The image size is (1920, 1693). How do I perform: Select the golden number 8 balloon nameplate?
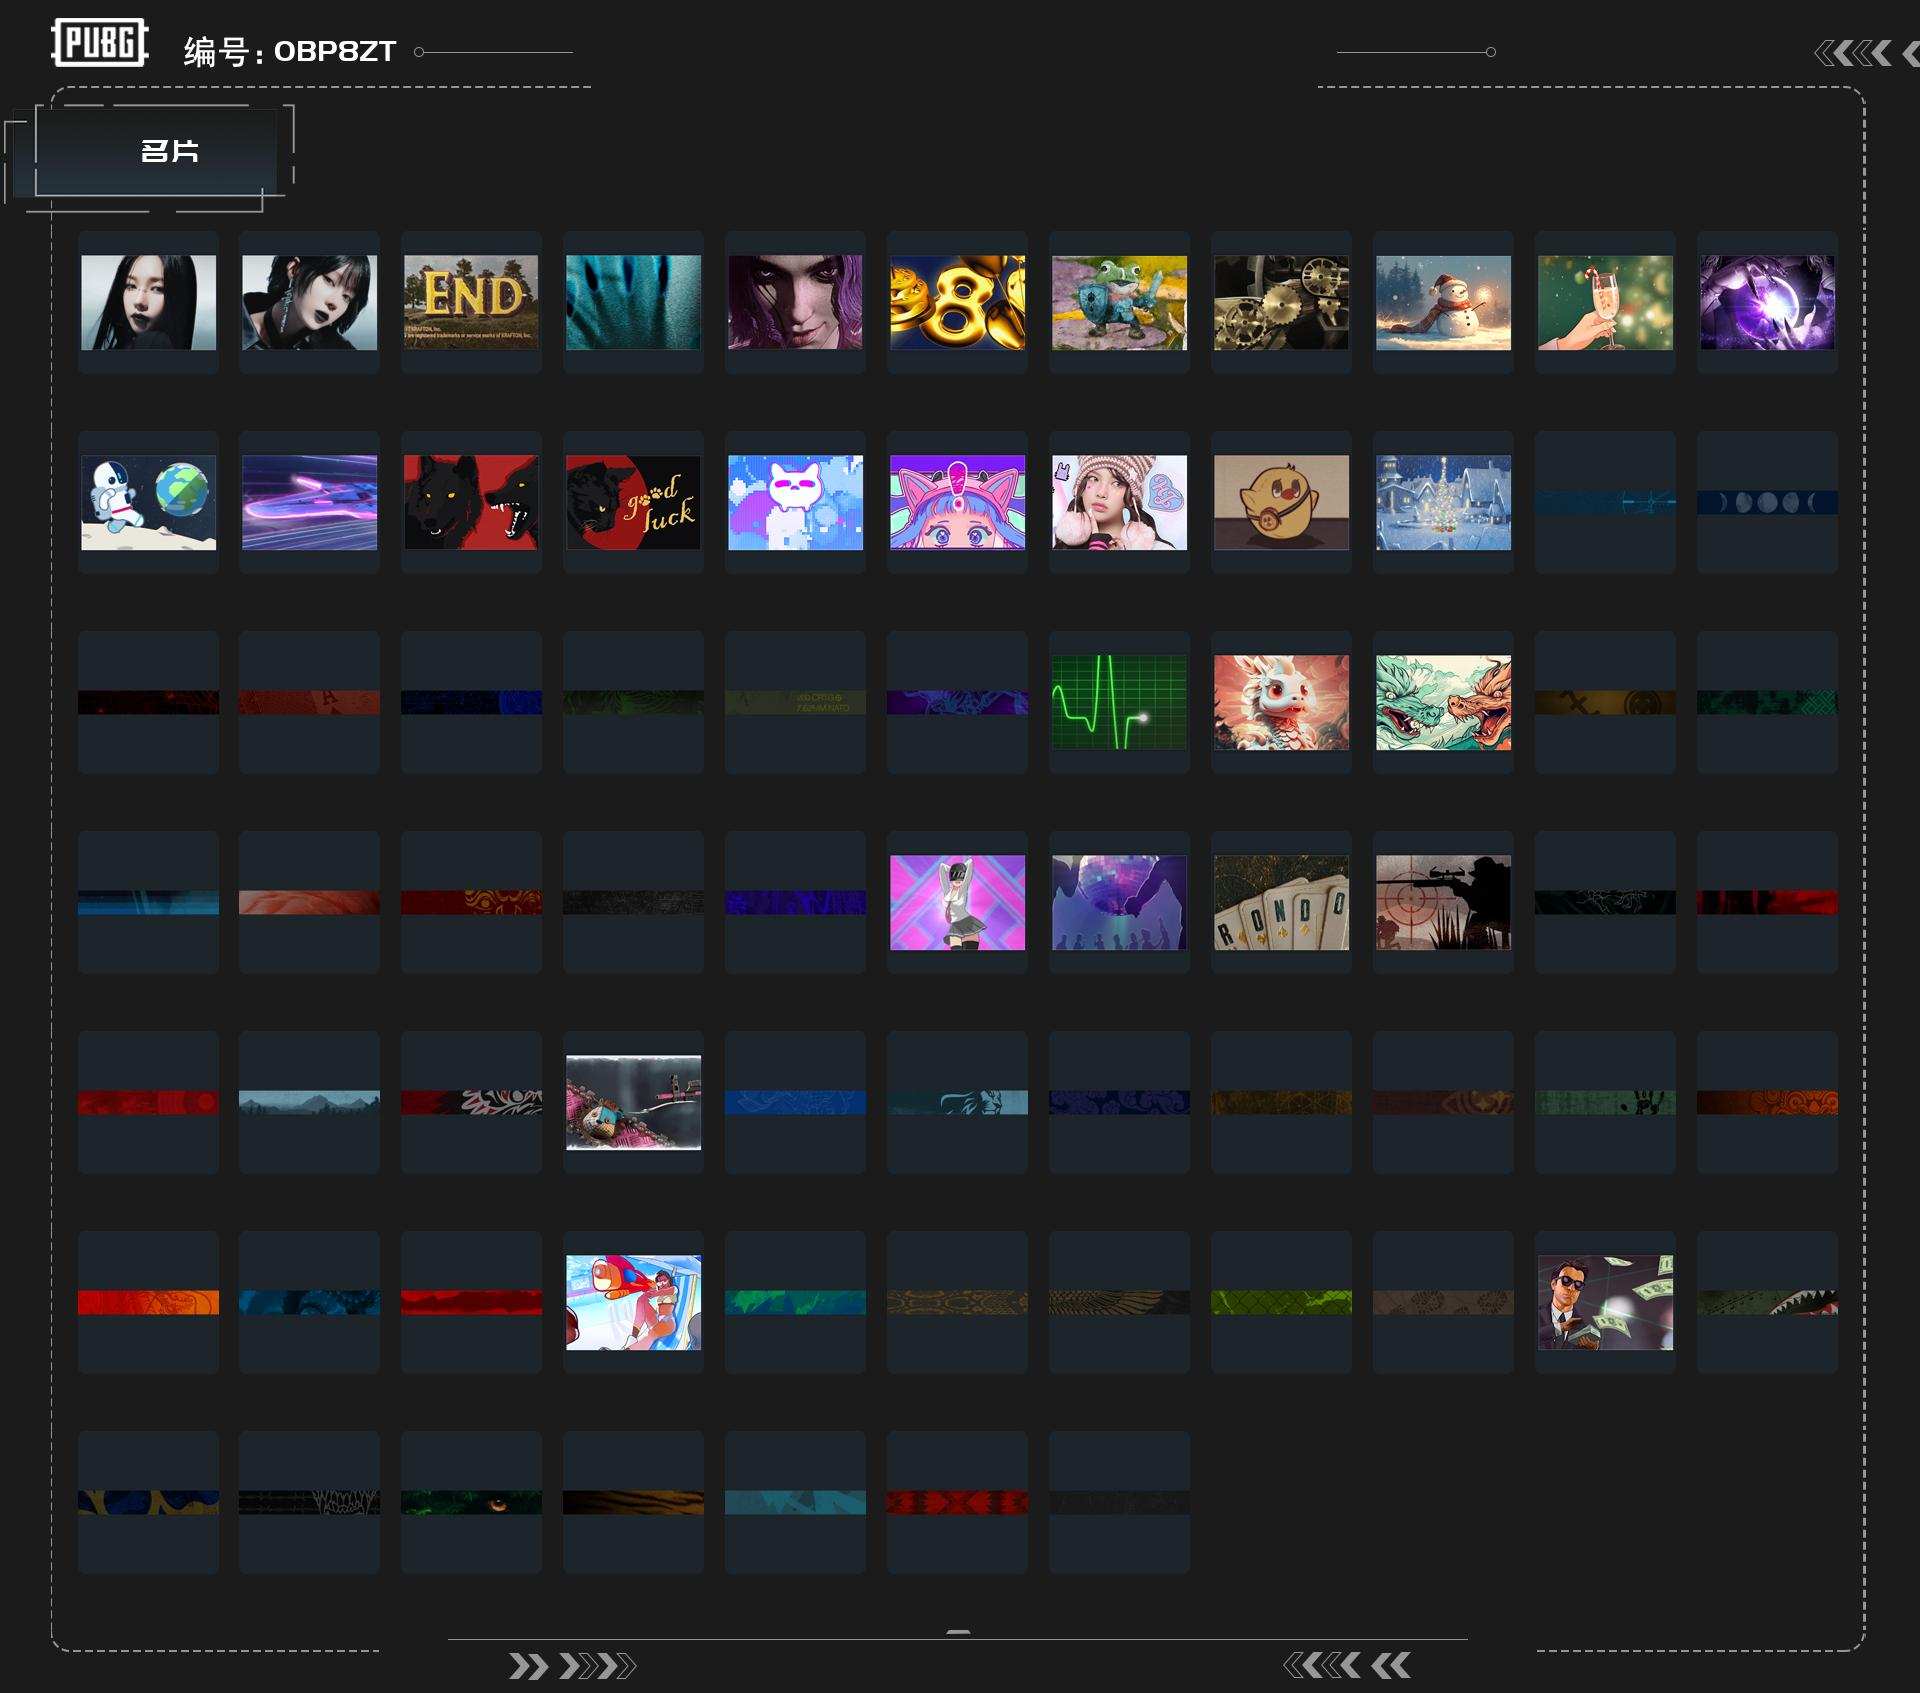click(957, 302)
